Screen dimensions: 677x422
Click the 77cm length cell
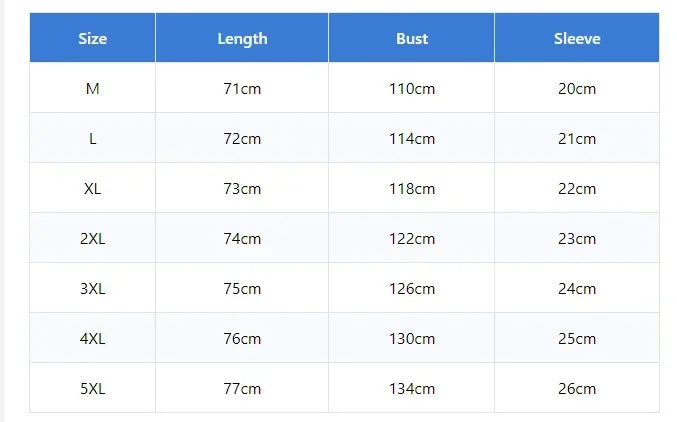(x=242, y=388)
